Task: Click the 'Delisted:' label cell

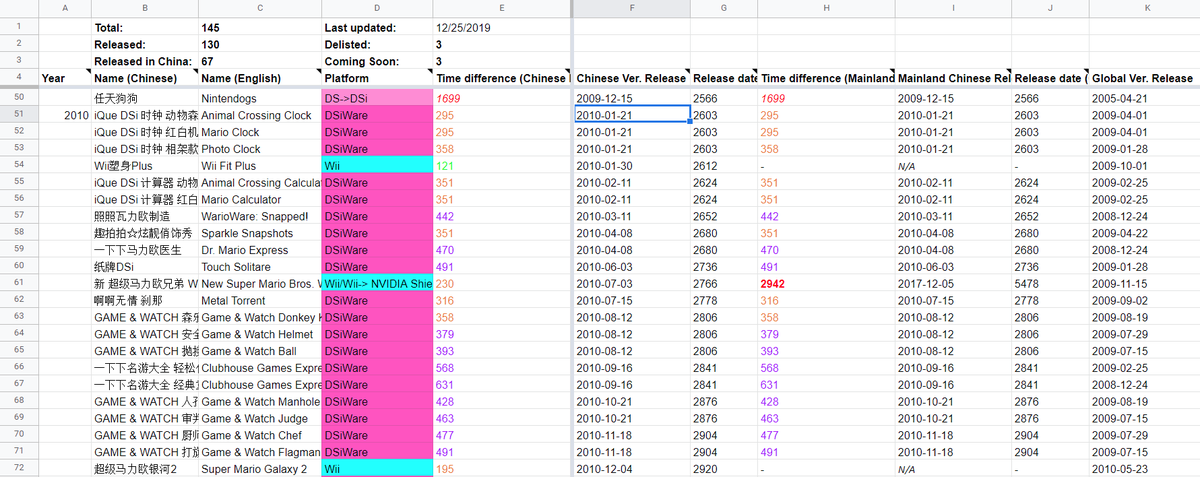Action: point(377,44)
